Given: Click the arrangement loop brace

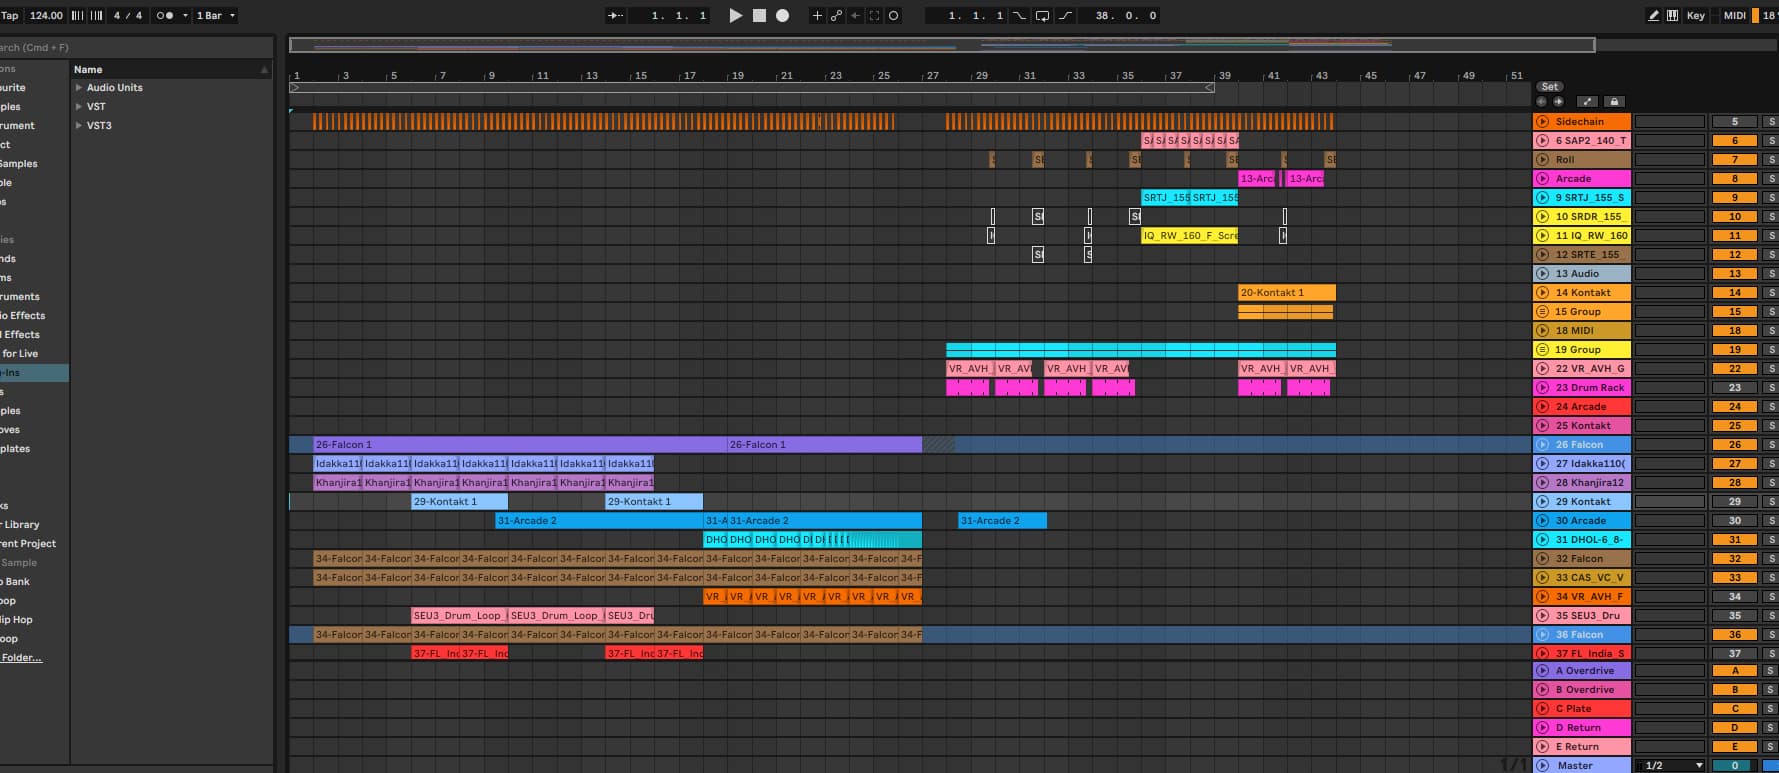Looking at the screenshot, I should pyautogui.click(x=752, y=88).
